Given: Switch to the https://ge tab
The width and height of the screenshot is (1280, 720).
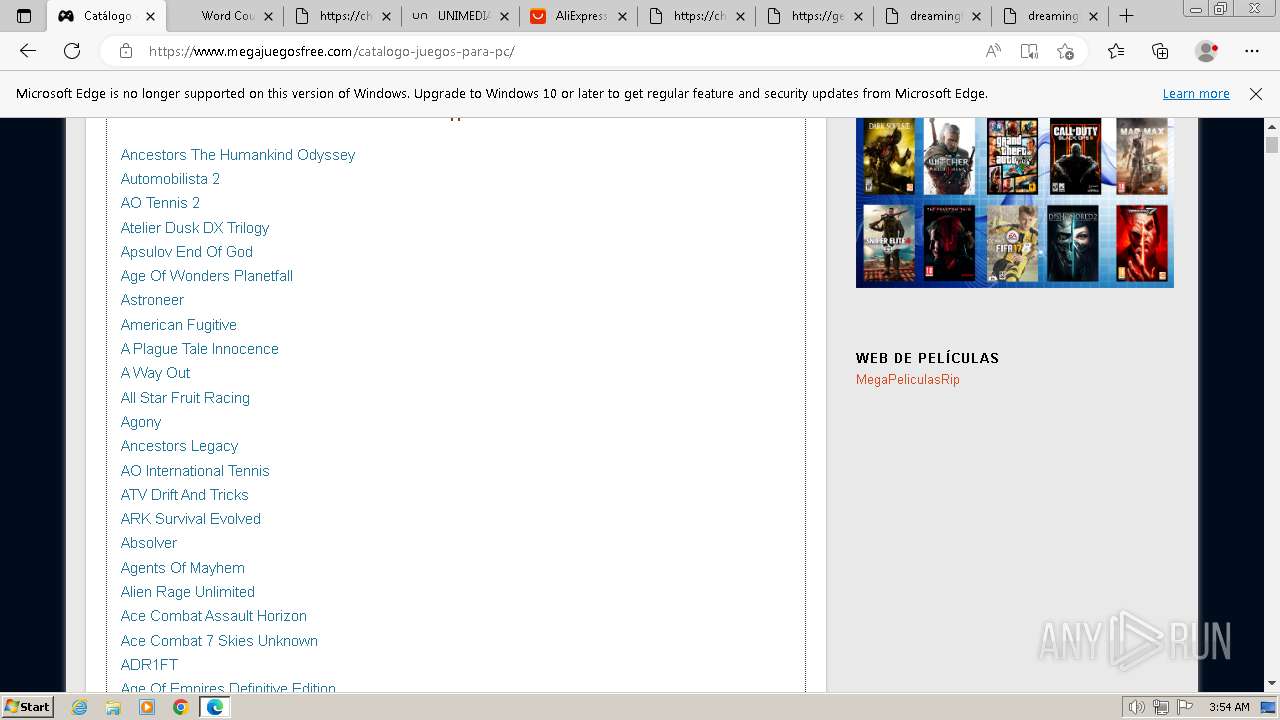Looking at the screenshot, I should (815, 16).
